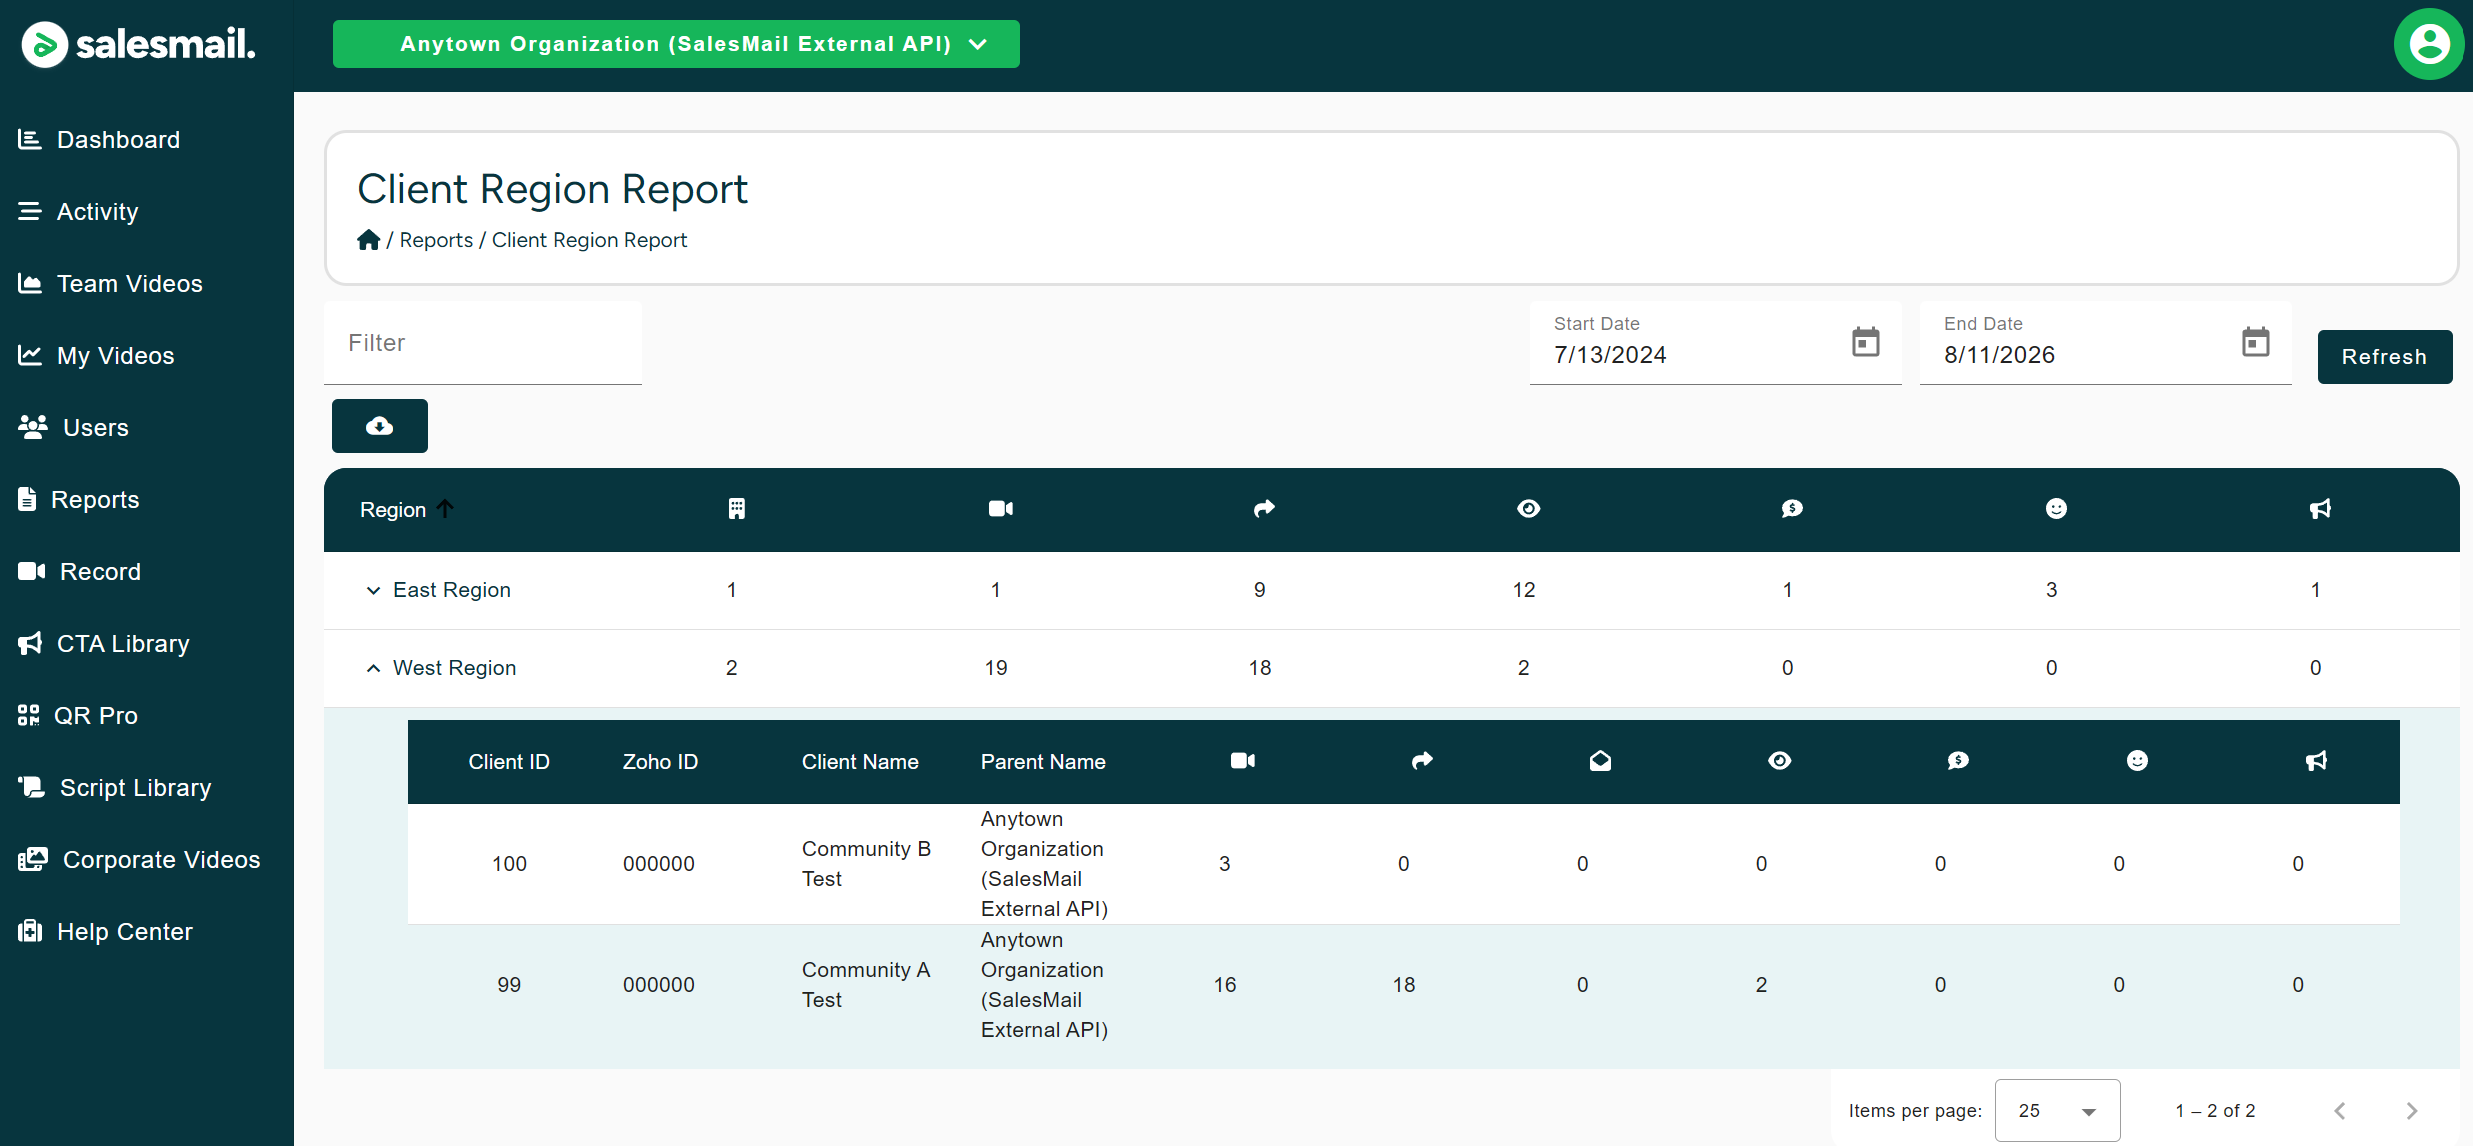The height and width of the screenshot is (1146, 2473).
Task: Sort by the Parent Name column header
Action: pyautogui.click(x=1043, y=762)
